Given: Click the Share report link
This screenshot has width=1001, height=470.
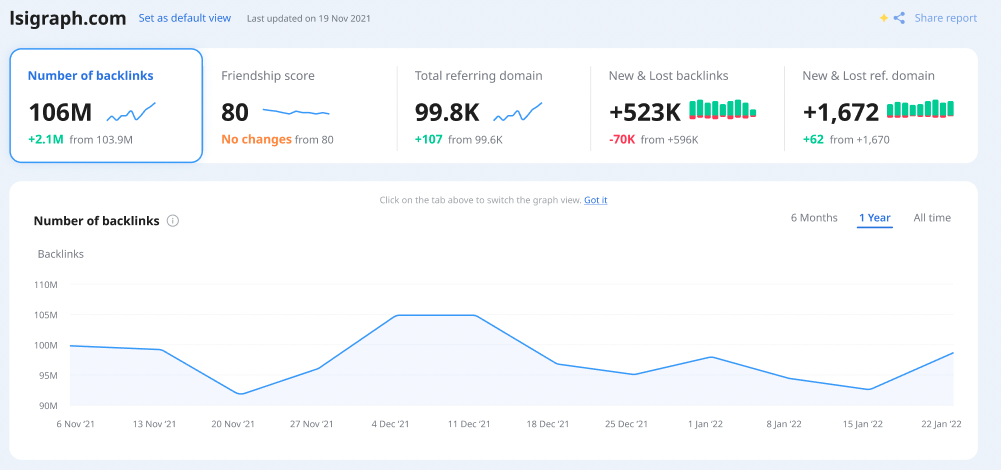Looking at the screenshot, I should [x=945, y=18].
